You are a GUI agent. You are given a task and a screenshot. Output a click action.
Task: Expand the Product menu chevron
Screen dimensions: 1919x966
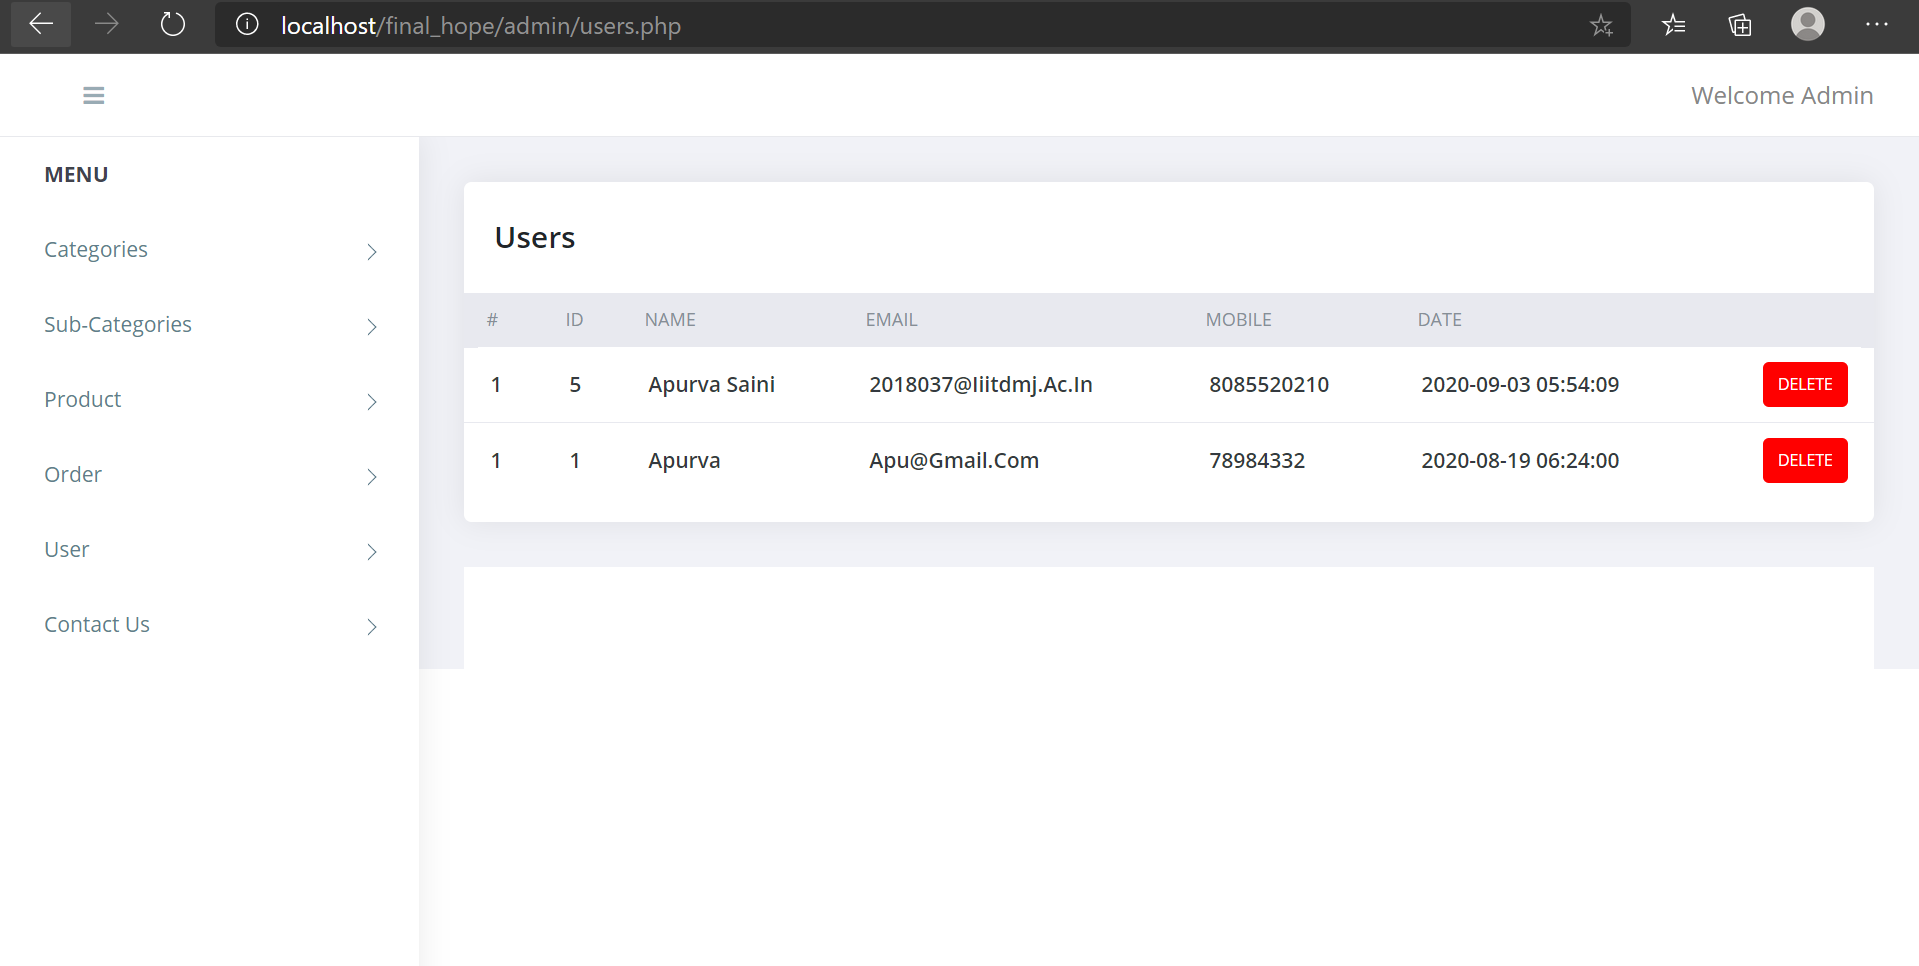coord(371,401)
